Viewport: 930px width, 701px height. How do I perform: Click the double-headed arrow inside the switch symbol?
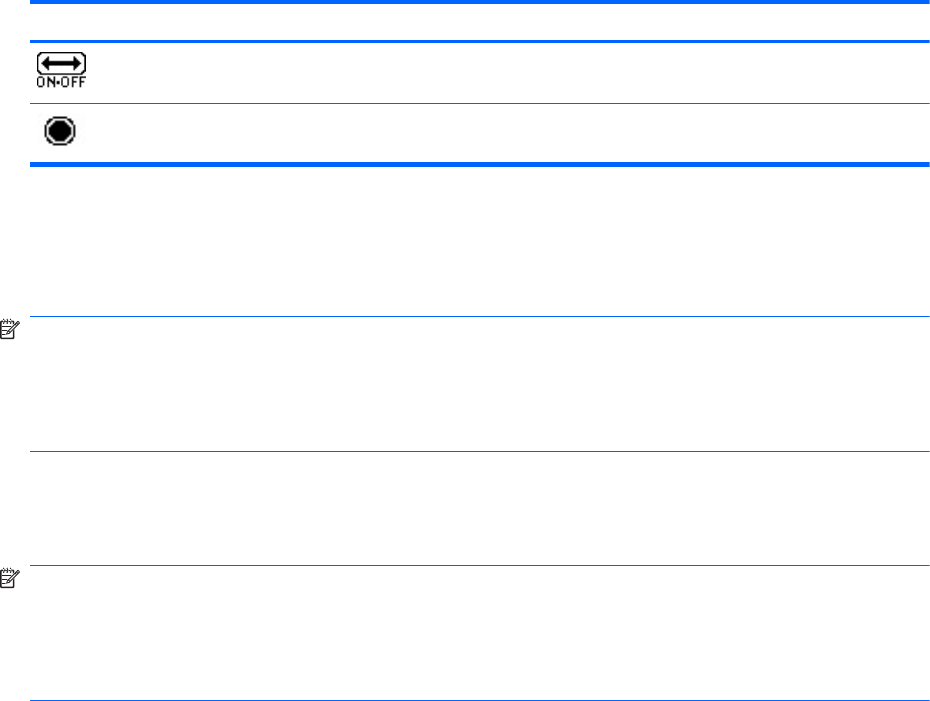click(61, 63)
